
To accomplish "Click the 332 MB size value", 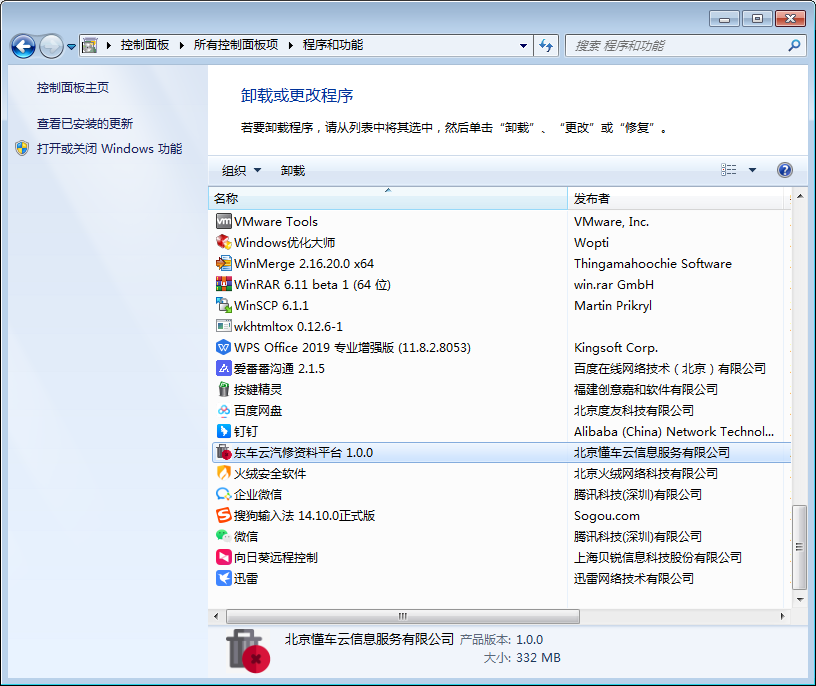I will pos(538,657).
